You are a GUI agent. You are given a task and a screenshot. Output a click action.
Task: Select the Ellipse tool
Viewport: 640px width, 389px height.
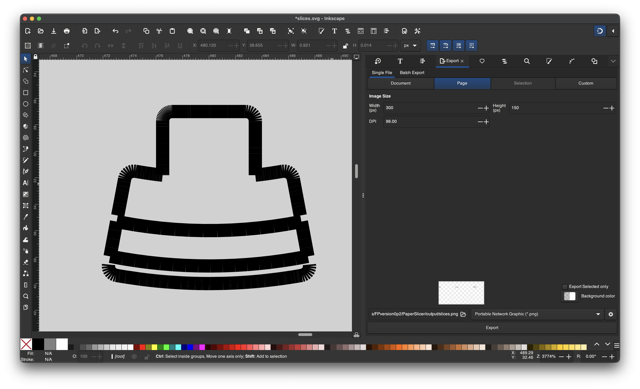point(26,104)
